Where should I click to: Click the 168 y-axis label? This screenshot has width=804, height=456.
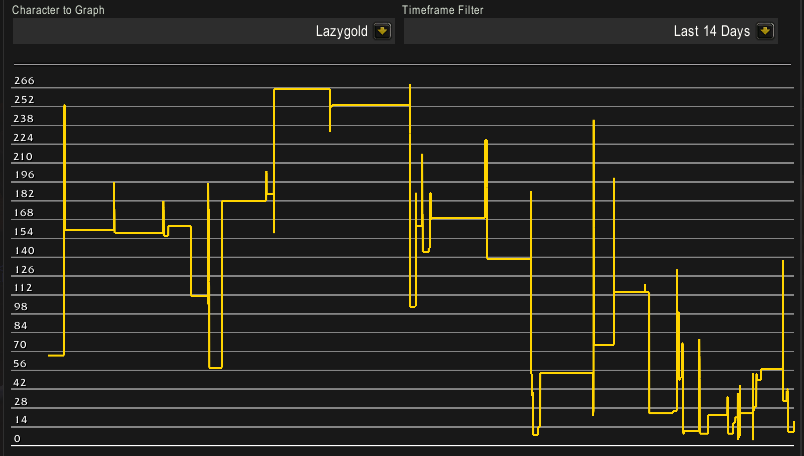coord(24,213)
